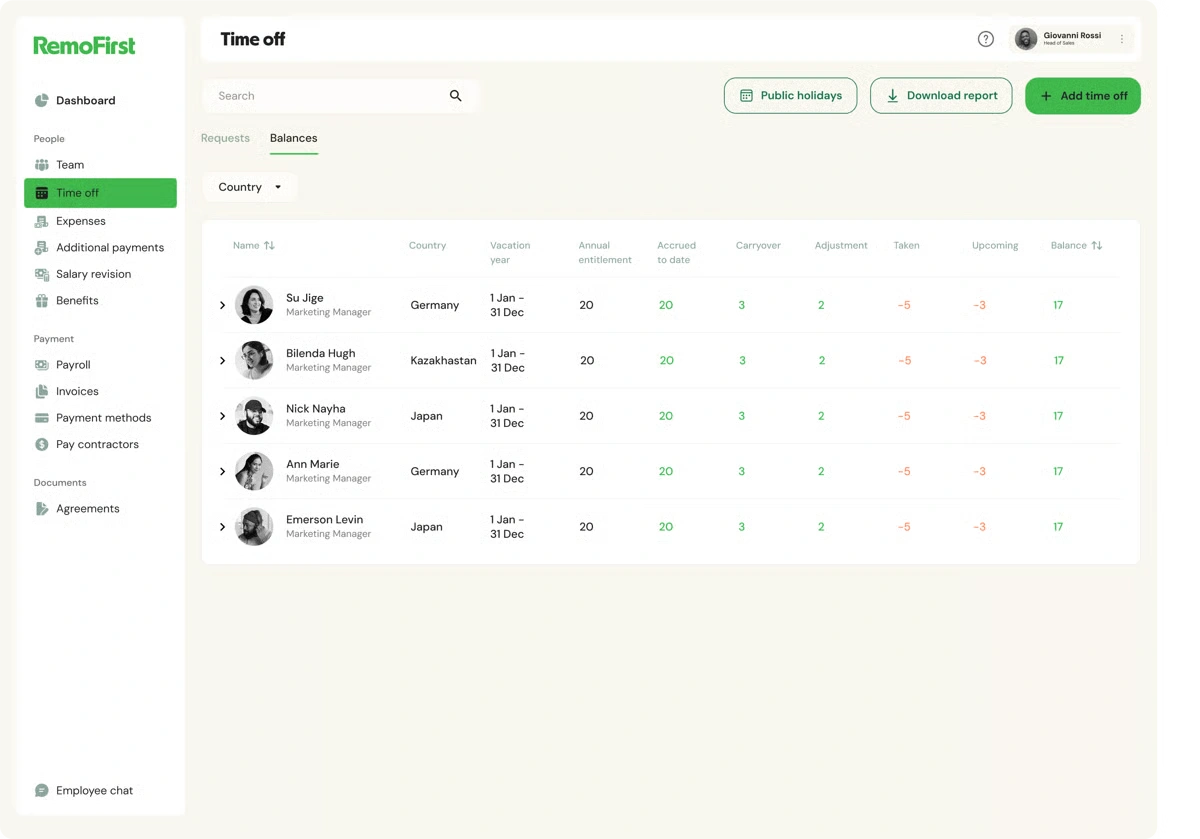Select the Balances tab

tap(294, 138)
